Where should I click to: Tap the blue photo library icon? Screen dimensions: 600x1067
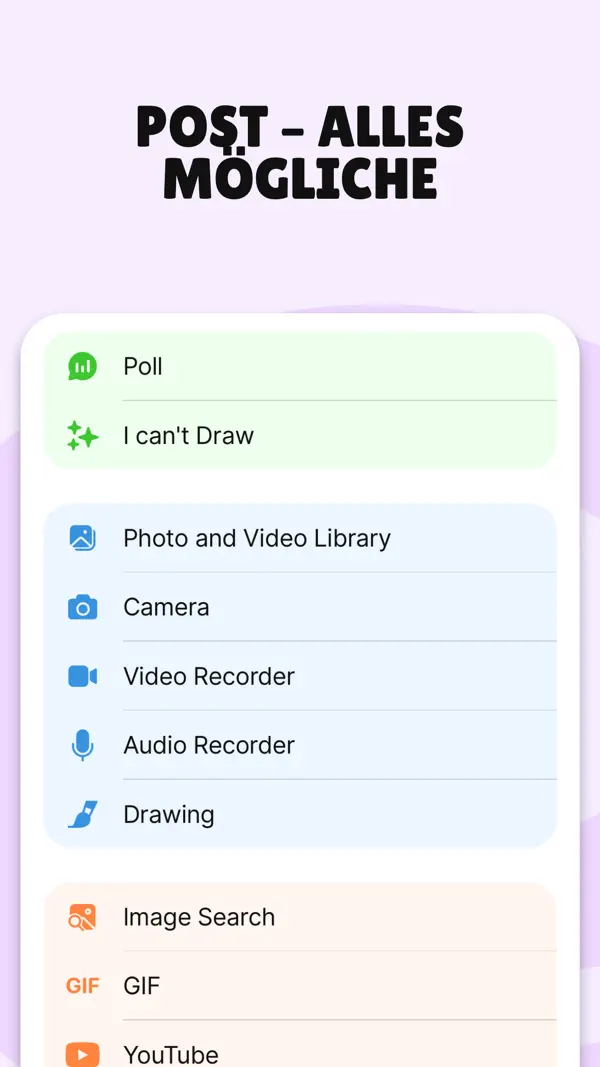pos(83,538)
